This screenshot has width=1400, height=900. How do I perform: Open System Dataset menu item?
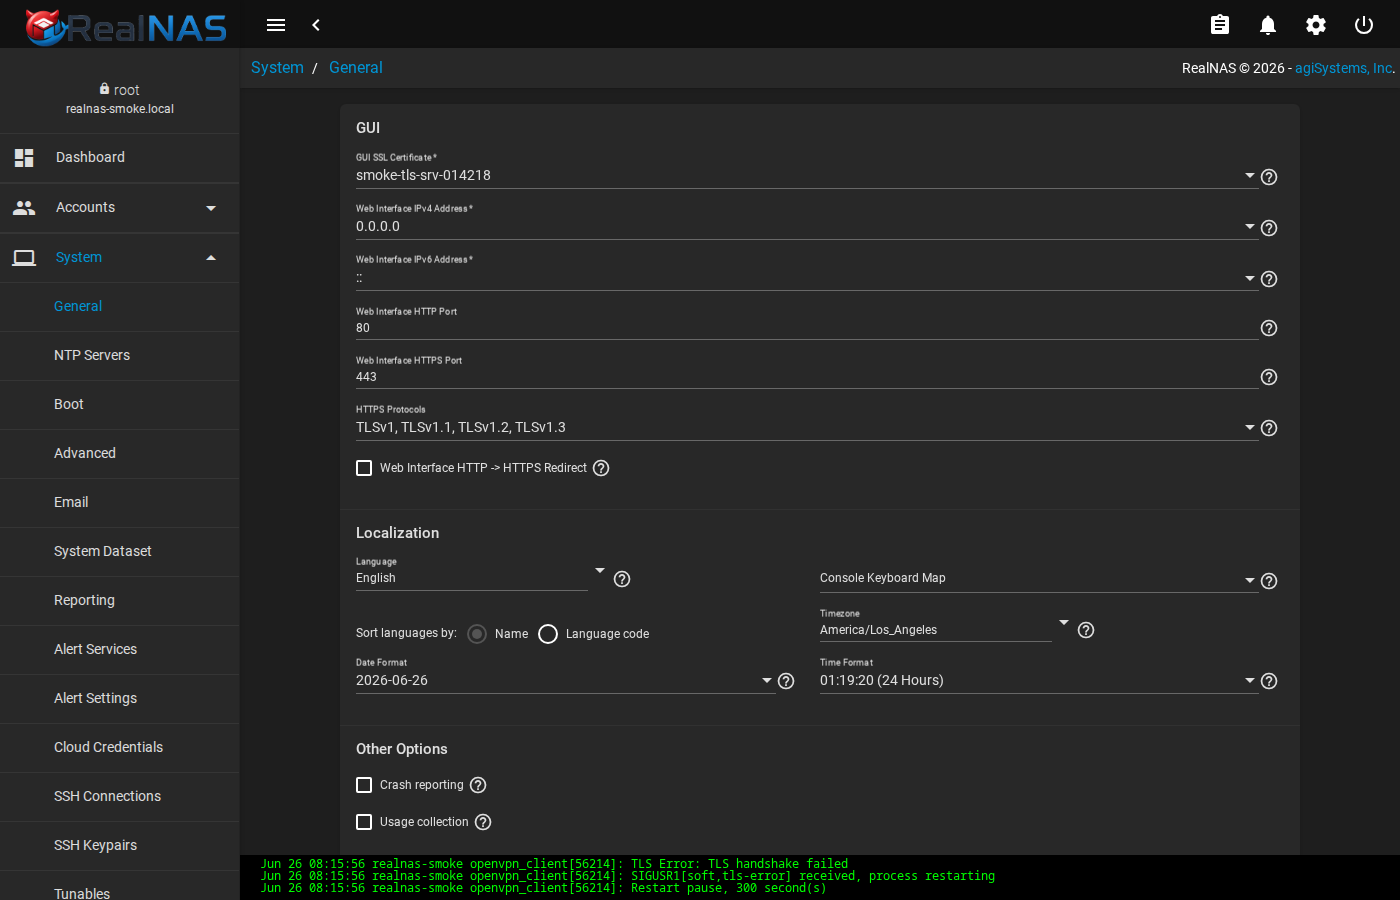click(120, 552)
